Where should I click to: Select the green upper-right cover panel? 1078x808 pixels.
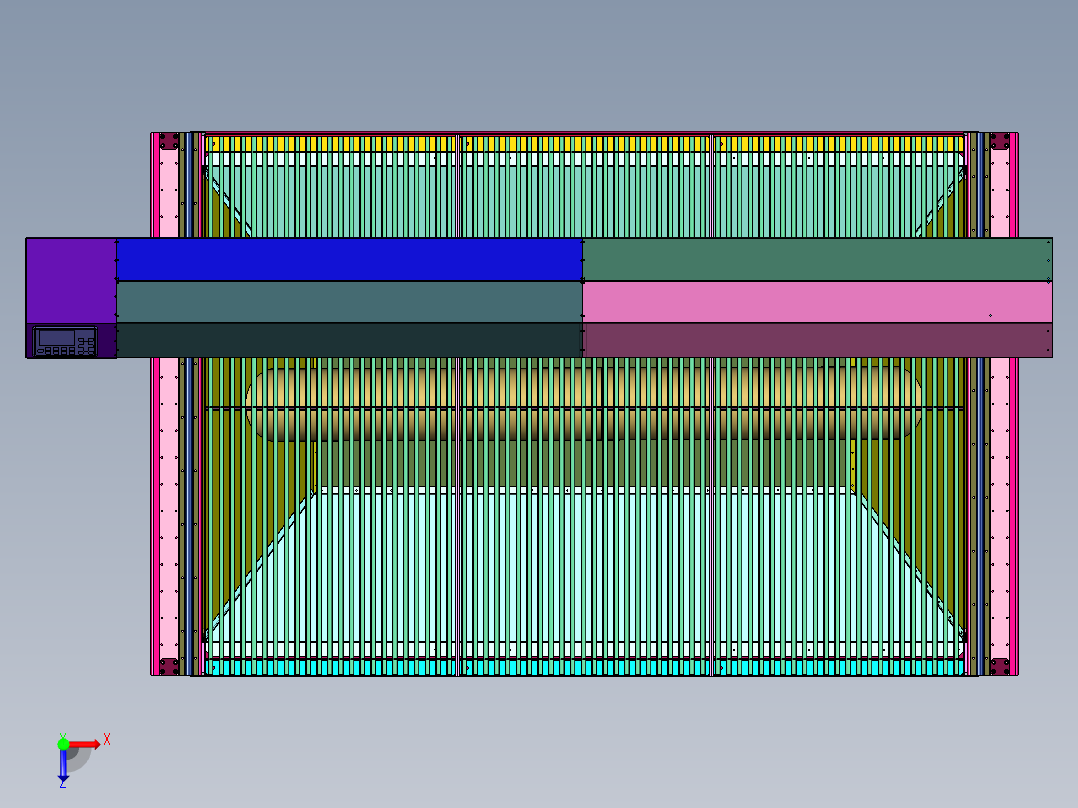click(817, 259)
